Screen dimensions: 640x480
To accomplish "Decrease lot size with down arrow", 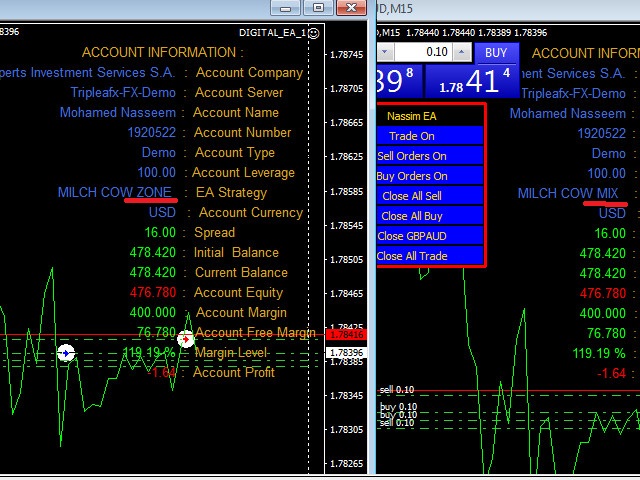I will click(385, 52).
